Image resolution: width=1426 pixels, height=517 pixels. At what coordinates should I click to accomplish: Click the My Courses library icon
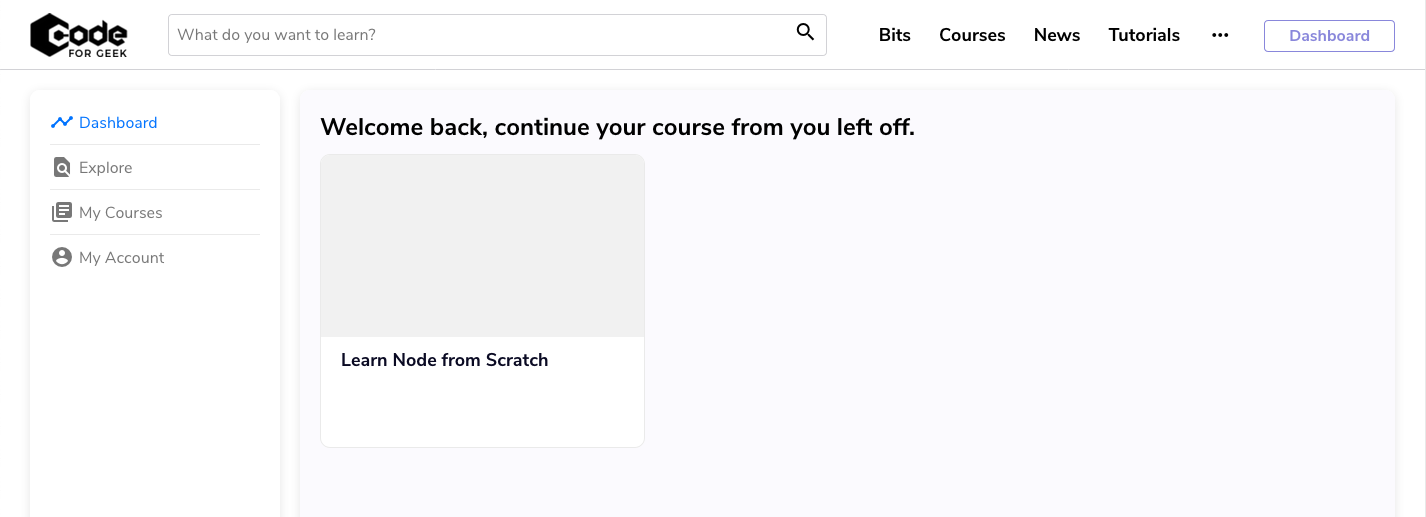pos(62,212)
